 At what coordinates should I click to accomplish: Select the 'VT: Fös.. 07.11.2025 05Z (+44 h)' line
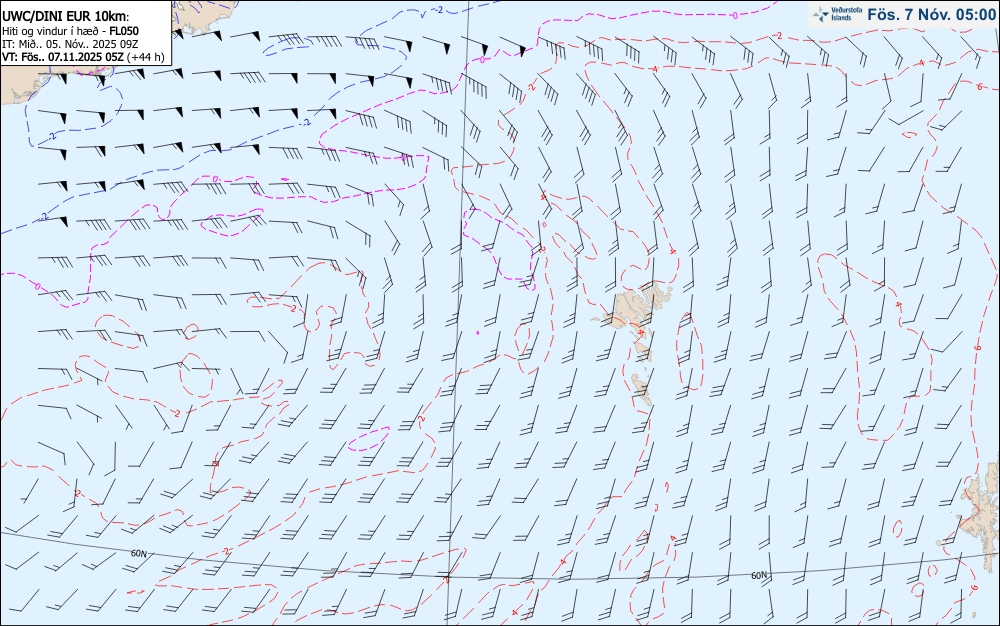point(83,57)
